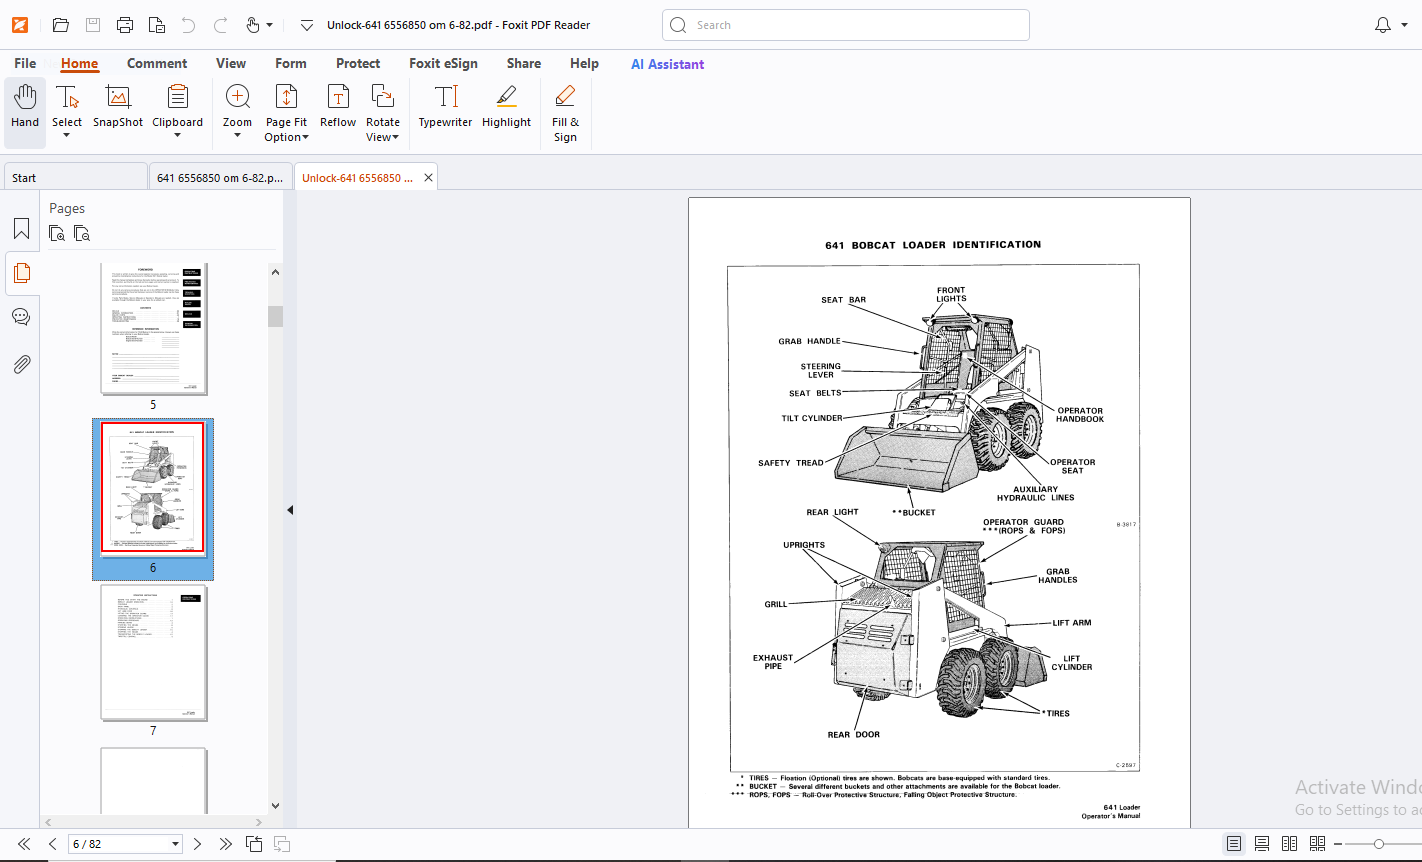Choose the SnapShot tool
Screen dimensions: 1422x862
(118, 108)
